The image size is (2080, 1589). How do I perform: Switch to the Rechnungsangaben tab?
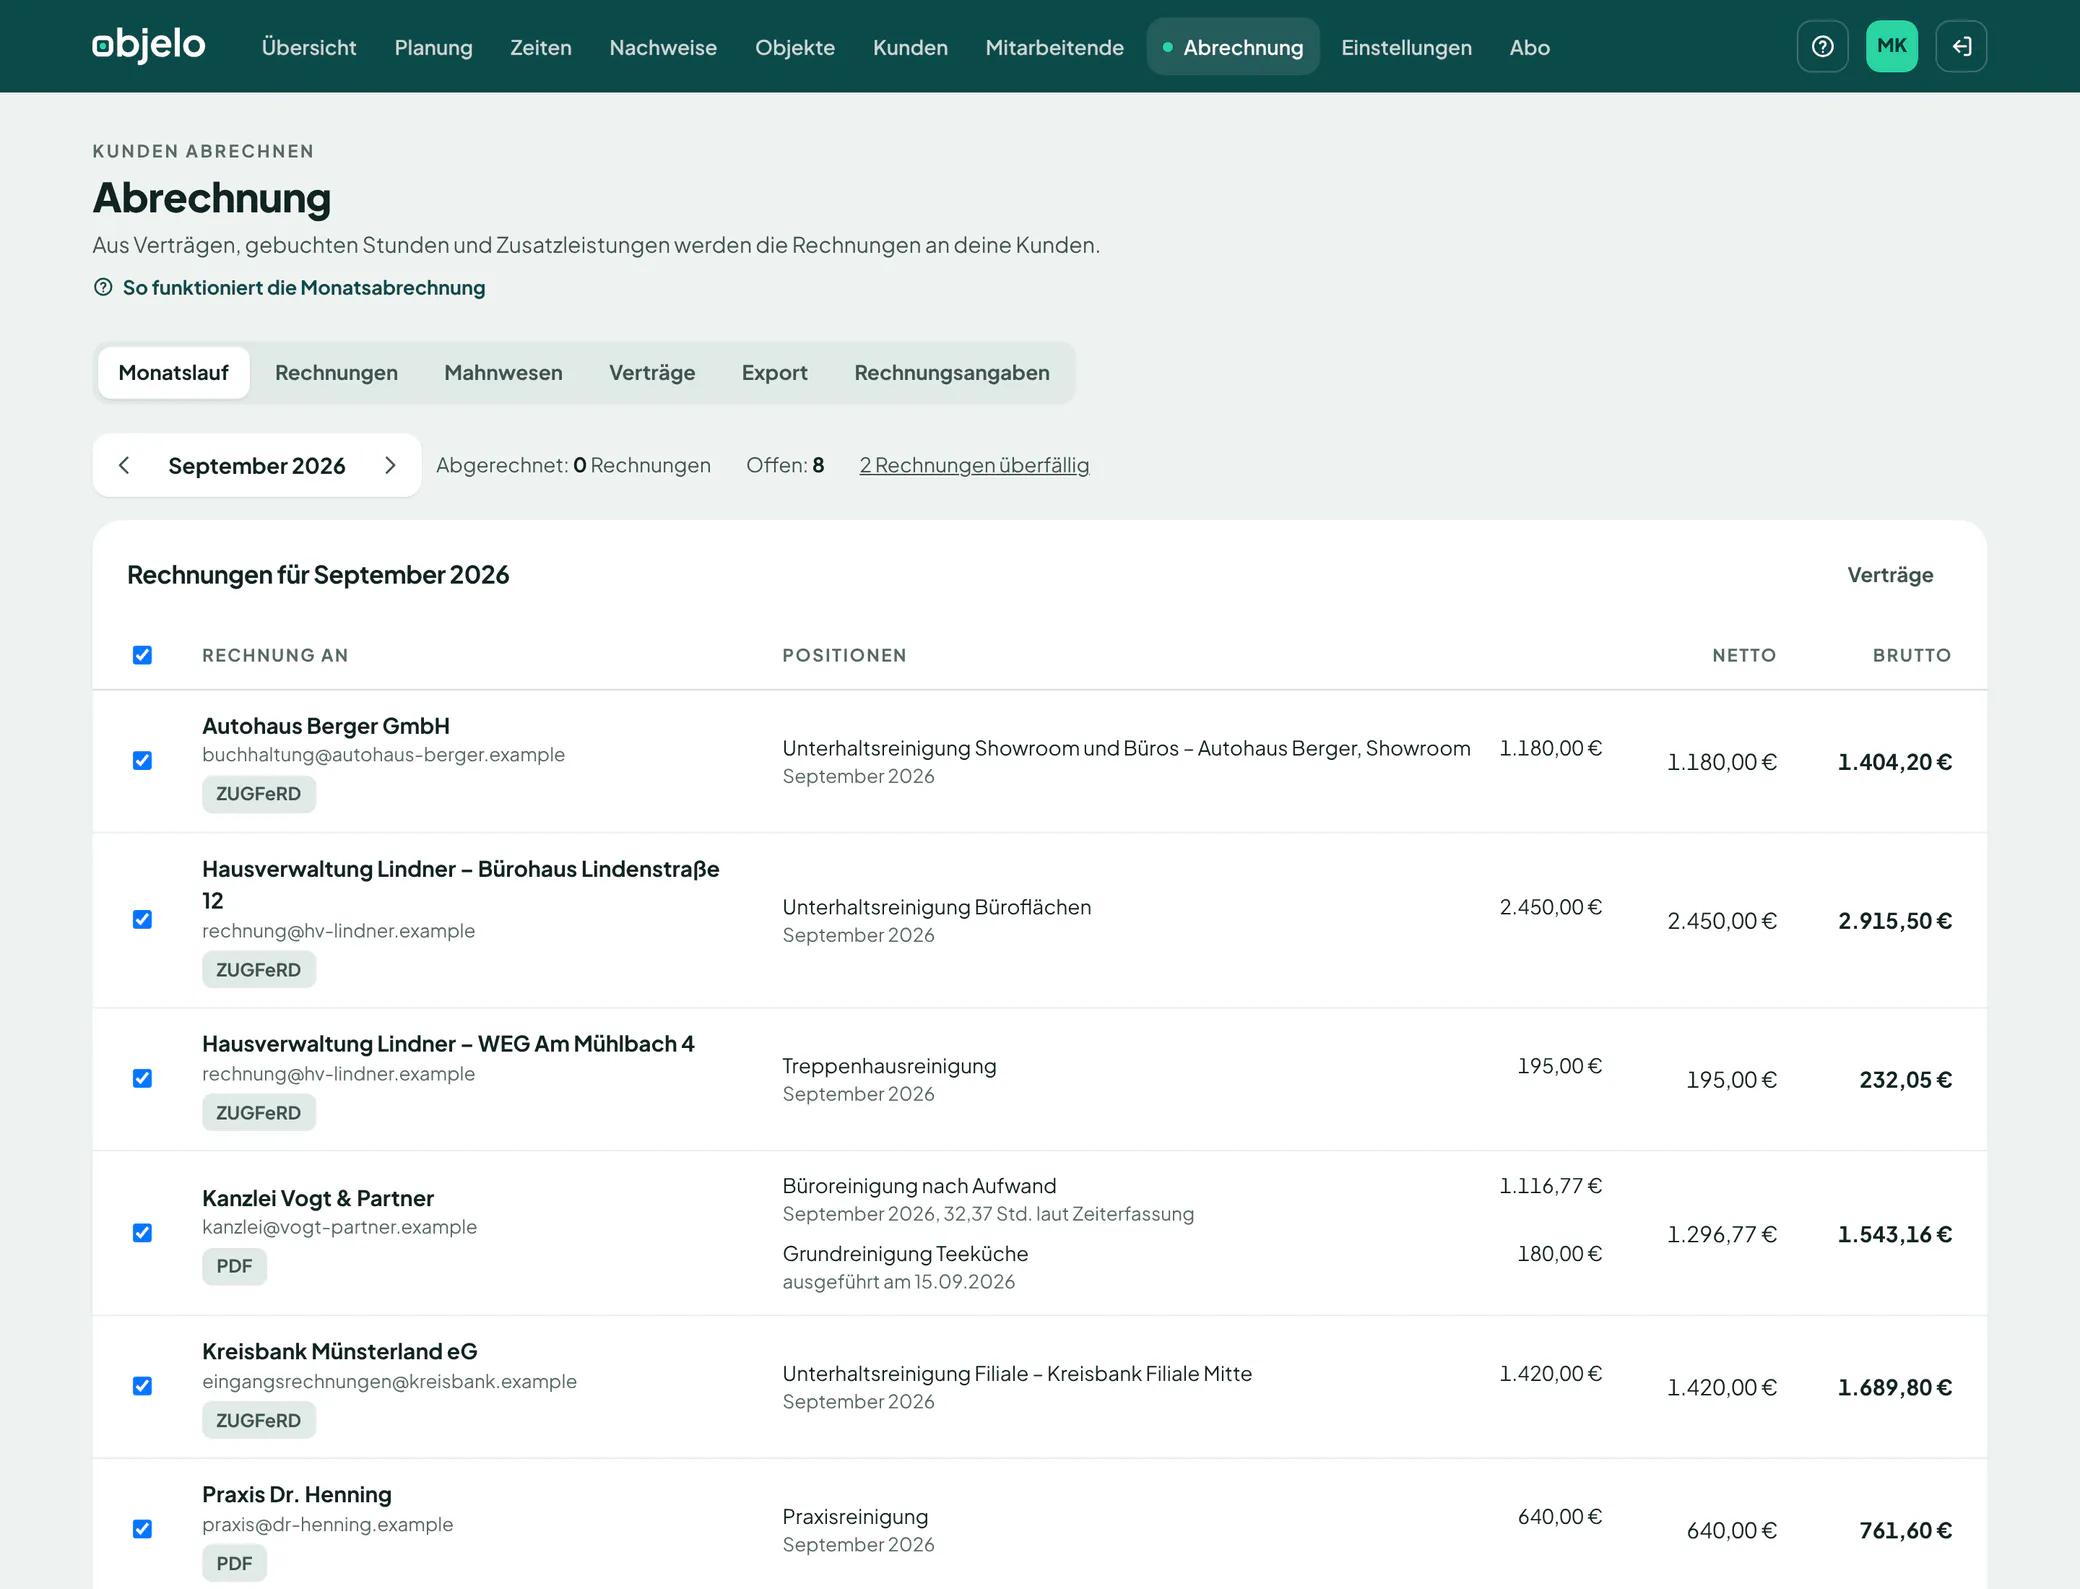pyautogui.click(x=952, y=373)
